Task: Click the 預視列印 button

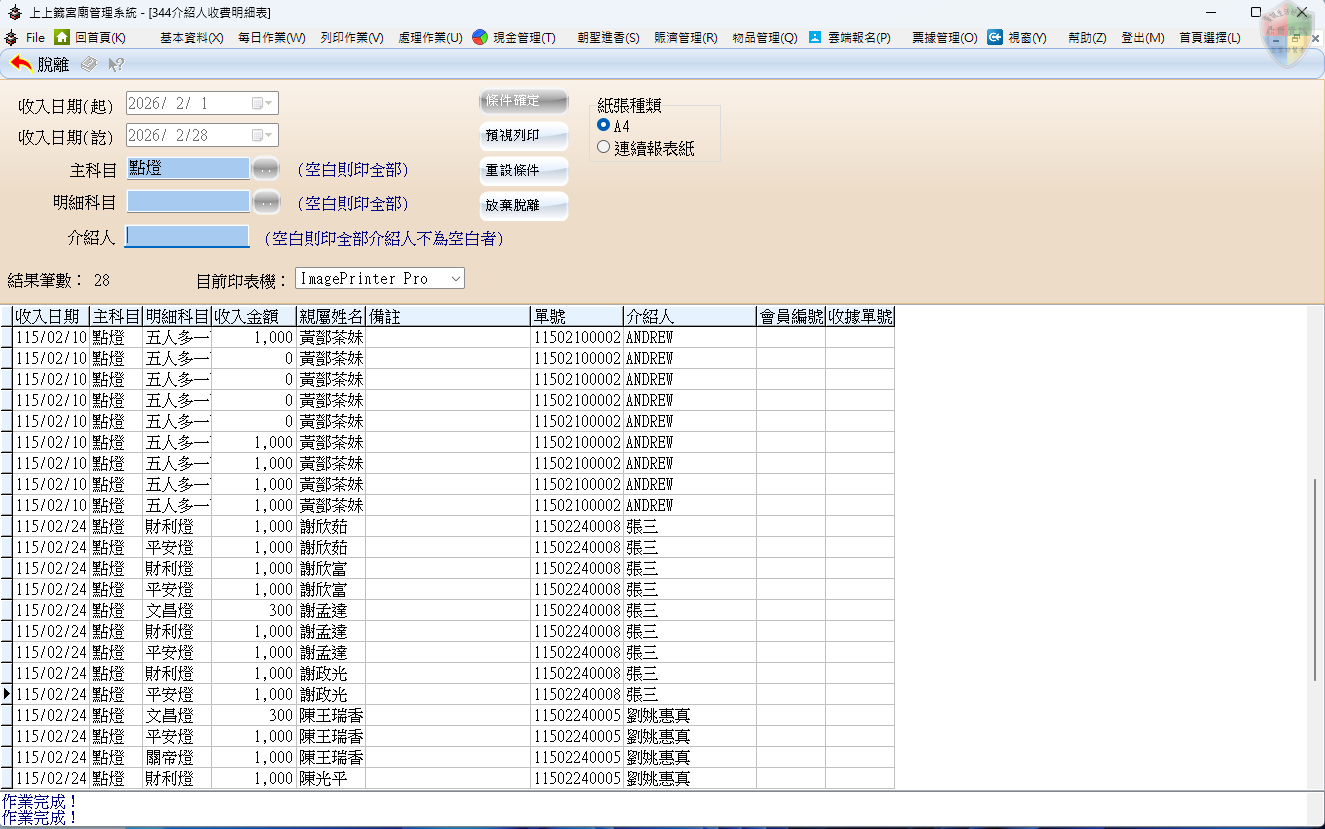Action: [x=523, y=136]
